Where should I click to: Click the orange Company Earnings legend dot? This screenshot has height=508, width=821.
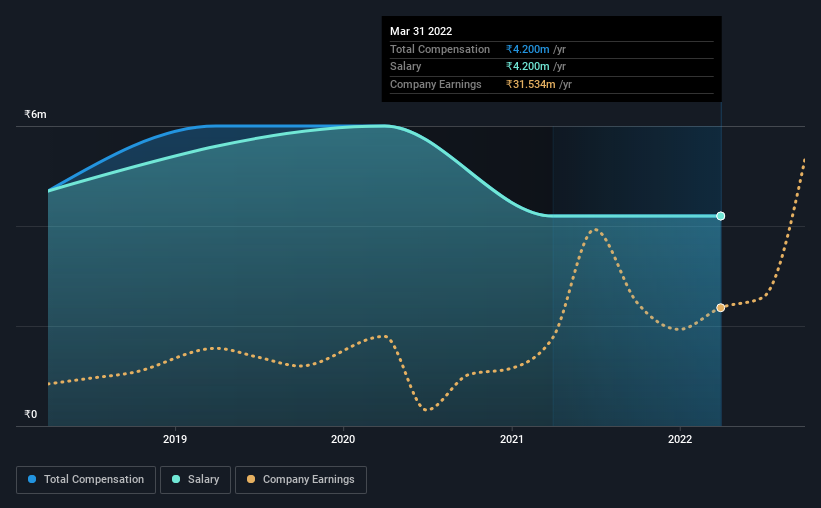[251, 479]
